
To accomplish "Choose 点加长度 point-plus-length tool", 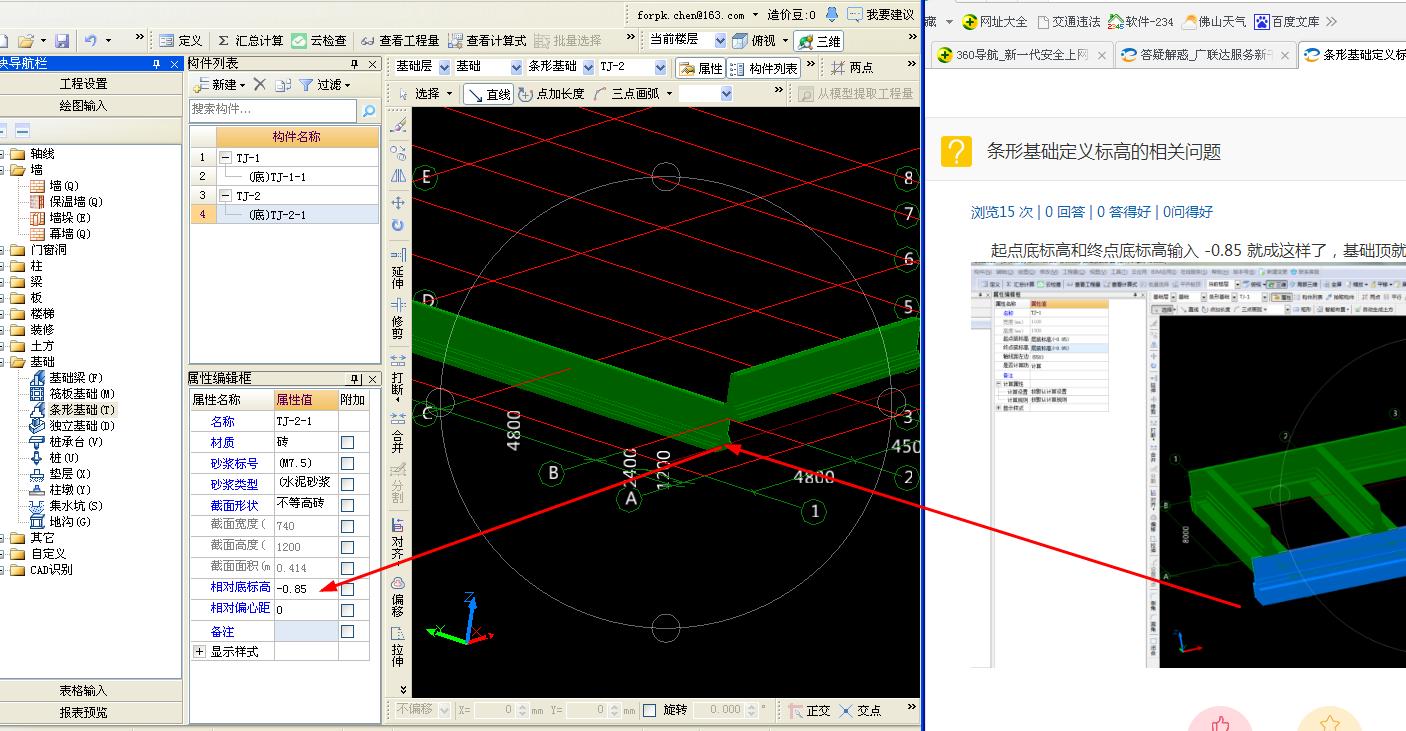I will pos(552,94).
